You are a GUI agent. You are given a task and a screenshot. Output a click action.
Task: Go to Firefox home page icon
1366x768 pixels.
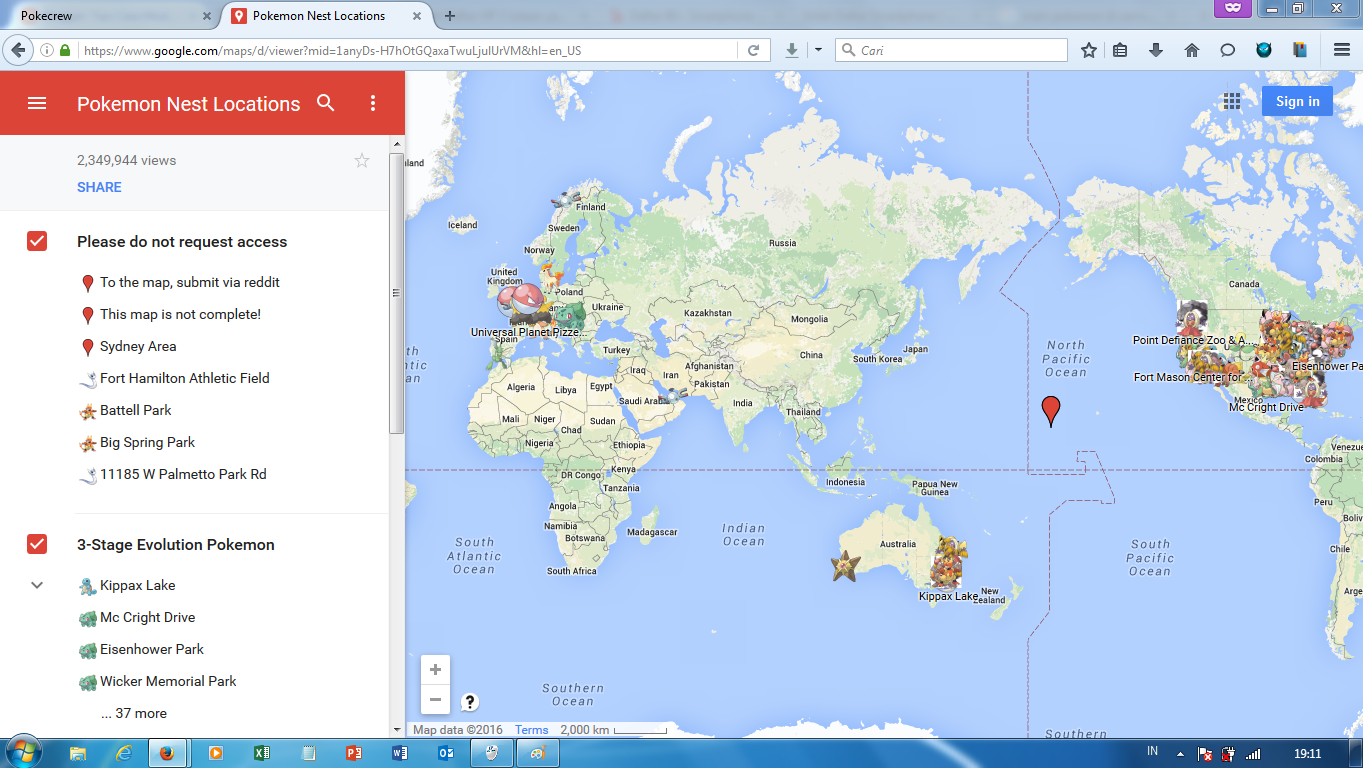1192,50
